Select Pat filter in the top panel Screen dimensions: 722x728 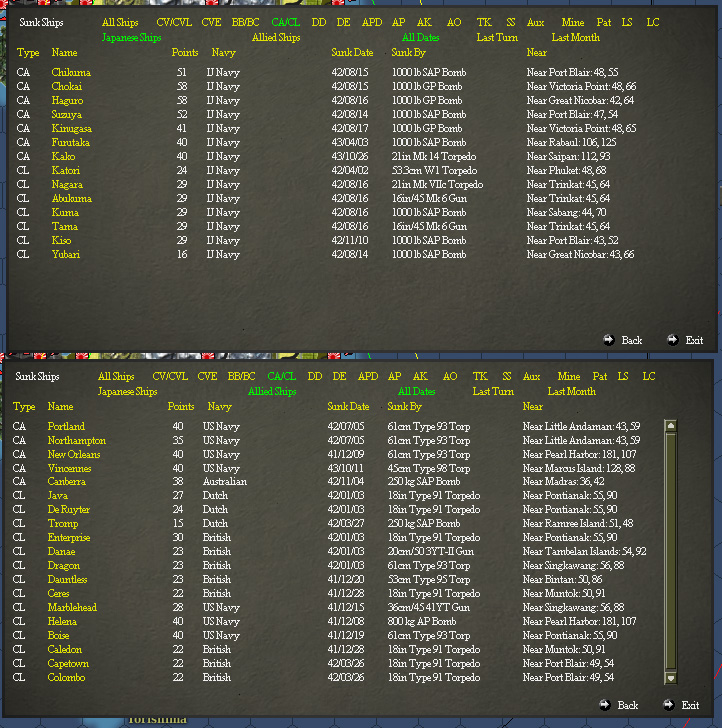tap(604, 22)
